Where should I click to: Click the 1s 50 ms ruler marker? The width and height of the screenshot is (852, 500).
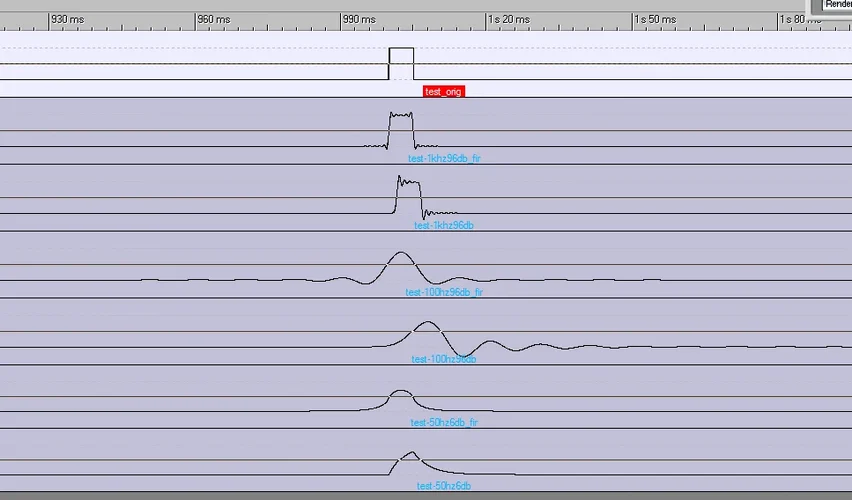655,20
